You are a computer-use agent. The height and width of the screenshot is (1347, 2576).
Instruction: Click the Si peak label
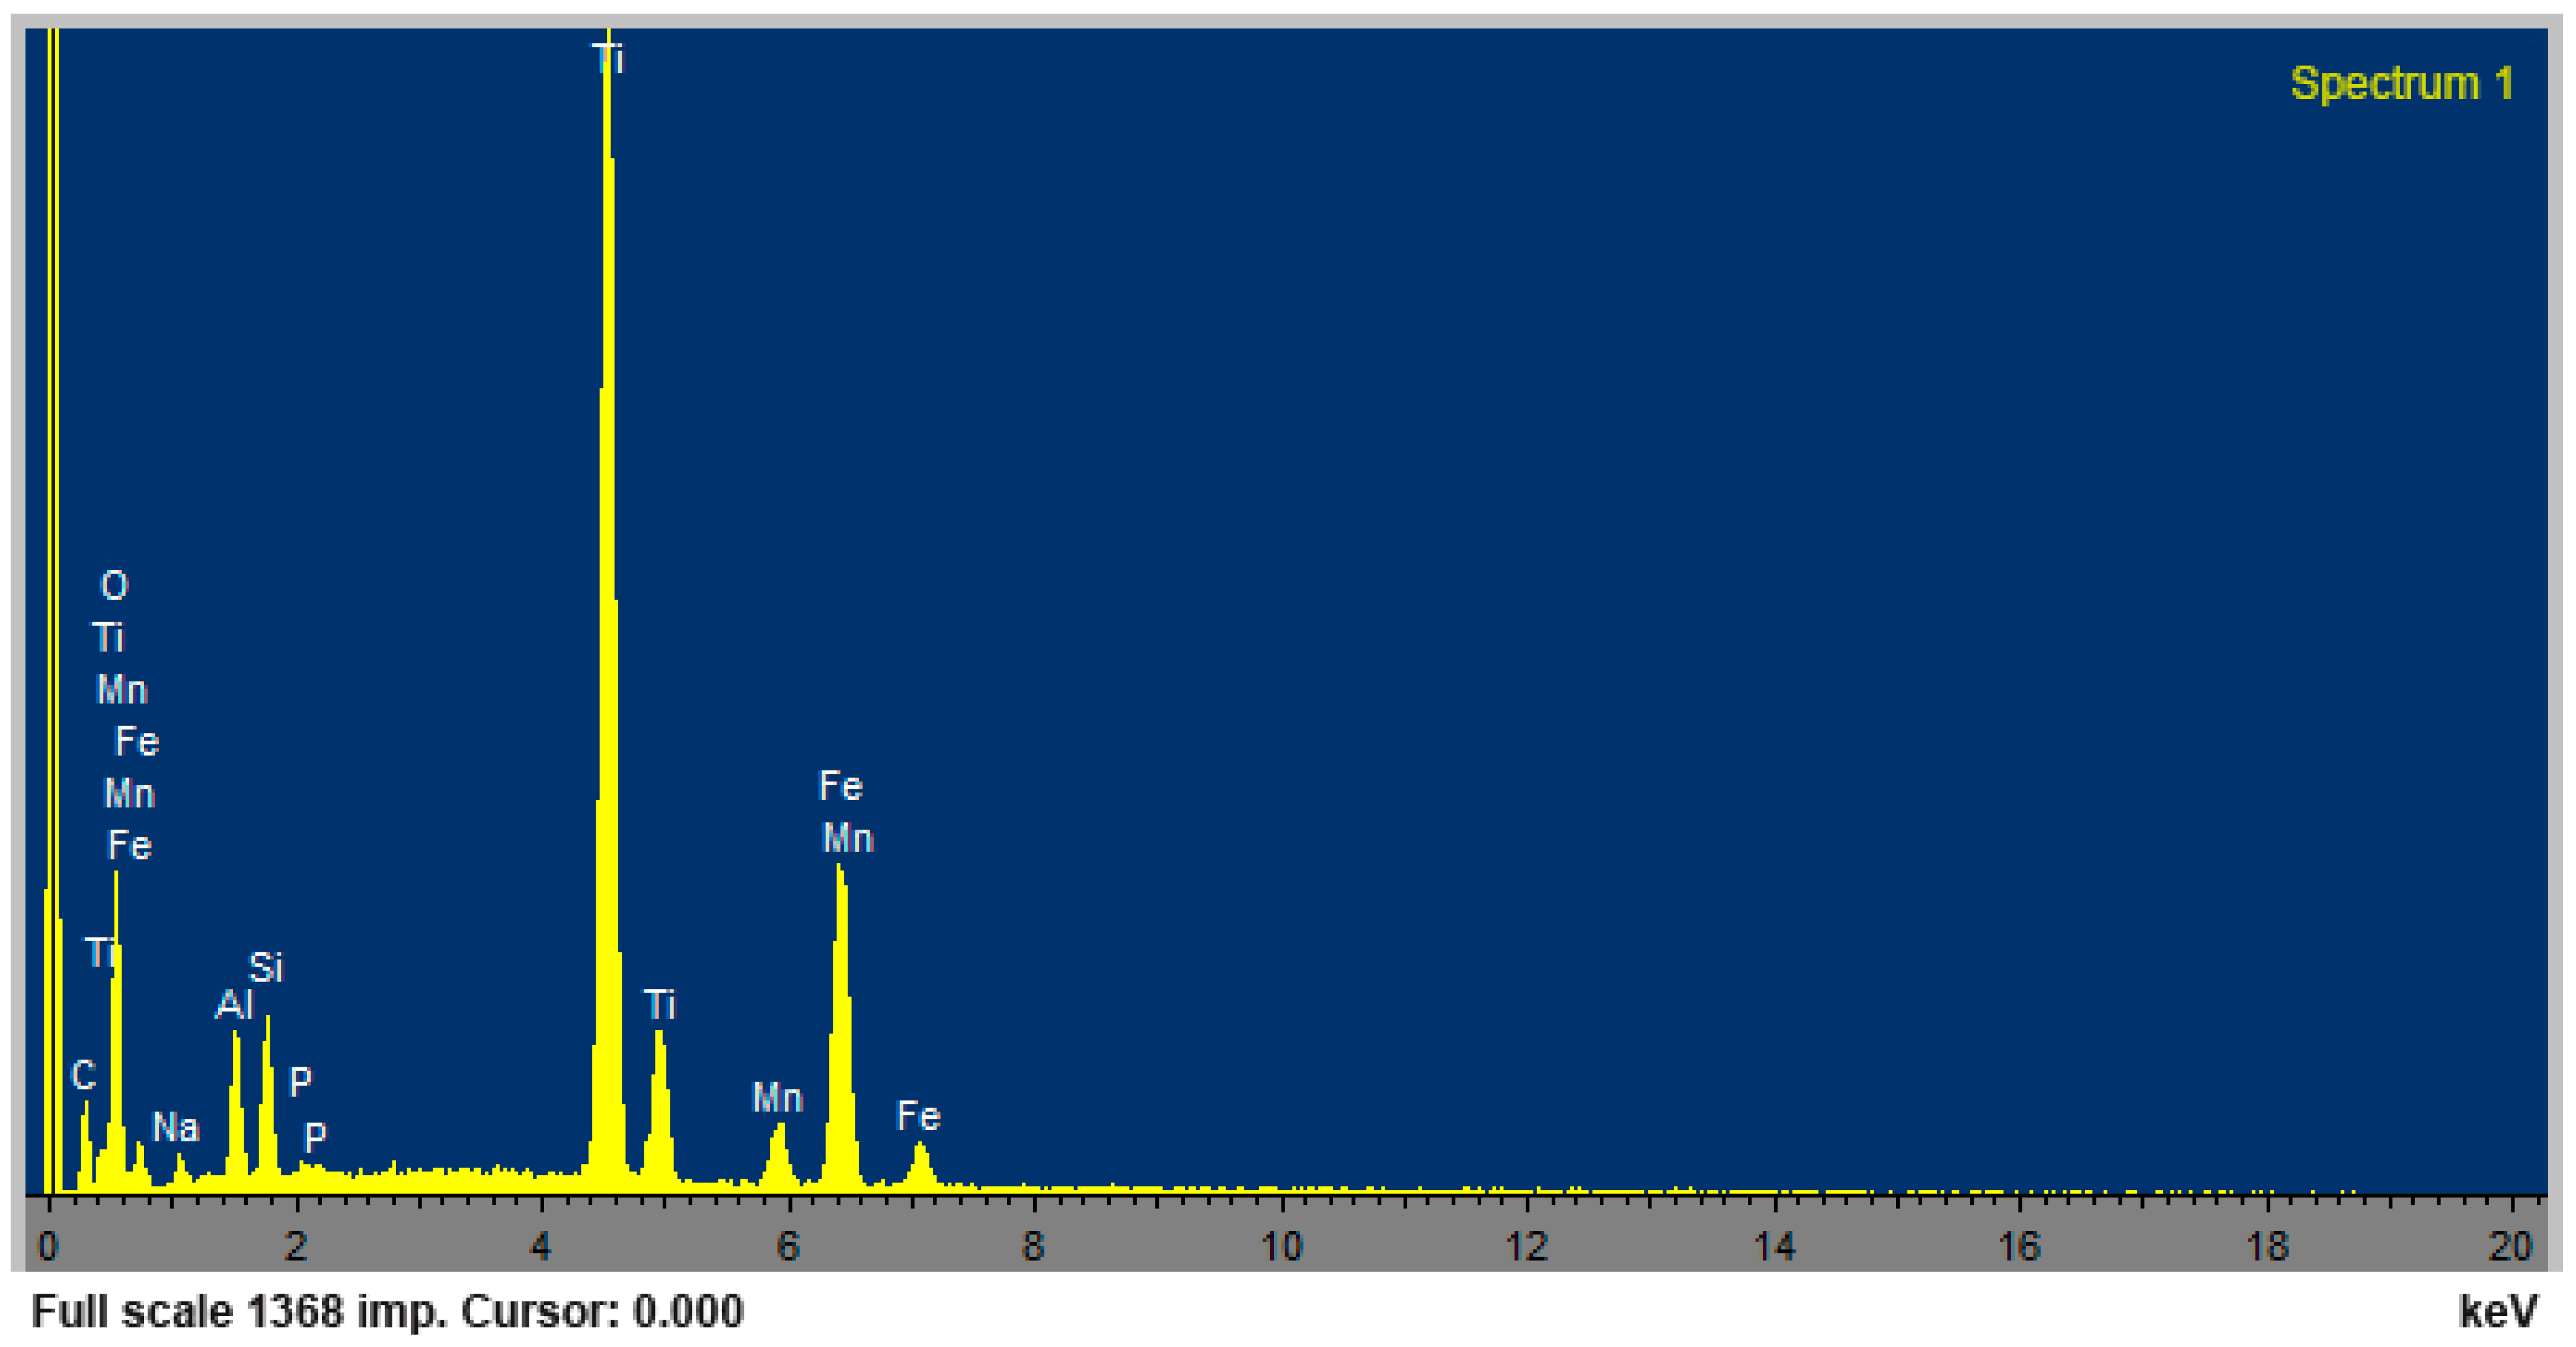tap(266, 967)
